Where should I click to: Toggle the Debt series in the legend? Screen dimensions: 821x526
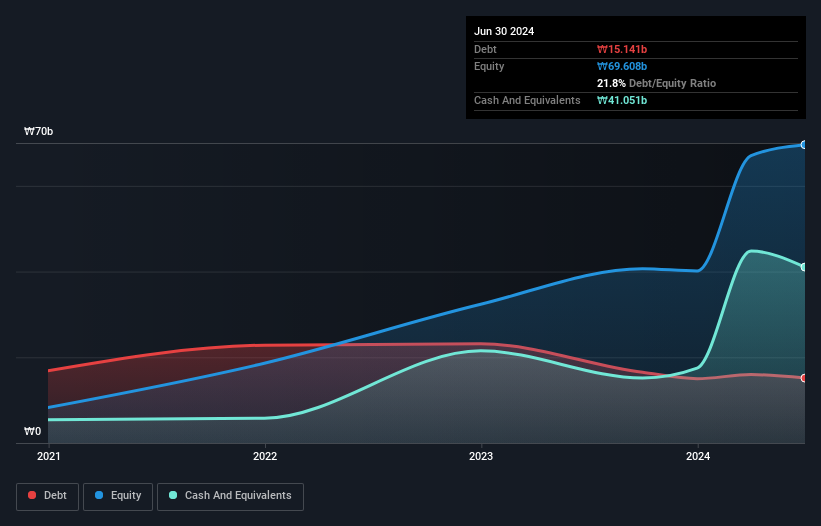click(47, 496)
